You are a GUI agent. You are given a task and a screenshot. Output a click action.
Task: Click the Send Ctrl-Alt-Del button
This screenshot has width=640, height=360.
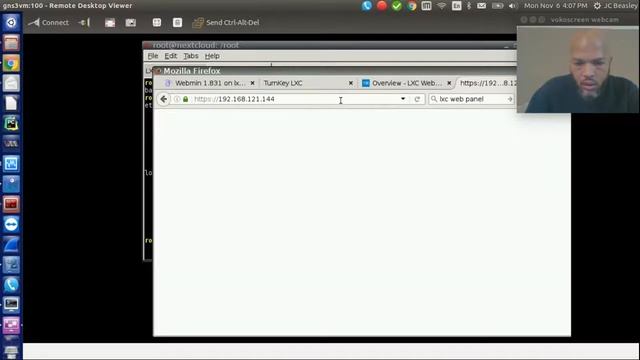(x=226, y=22)
